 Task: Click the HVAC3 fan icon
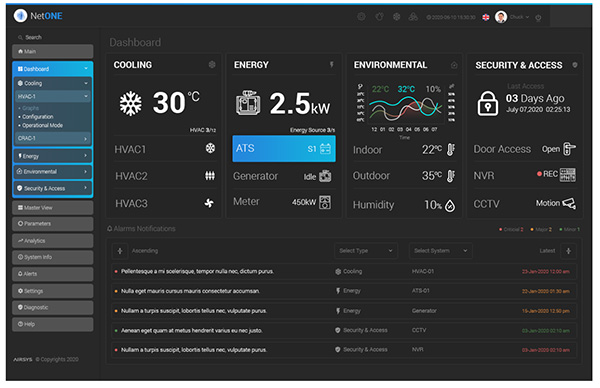tap(209, 203)
